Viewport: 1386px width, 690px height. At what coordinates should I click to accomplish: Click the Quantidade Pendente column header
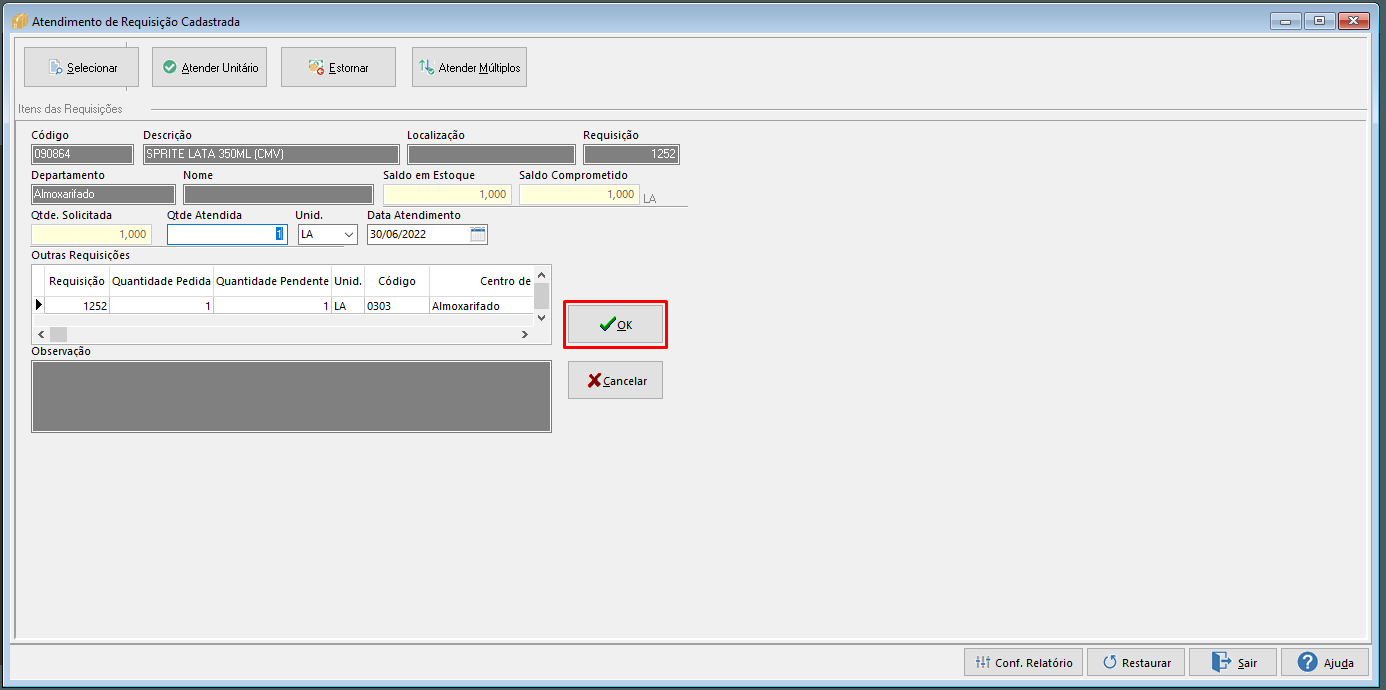point(272,281)
